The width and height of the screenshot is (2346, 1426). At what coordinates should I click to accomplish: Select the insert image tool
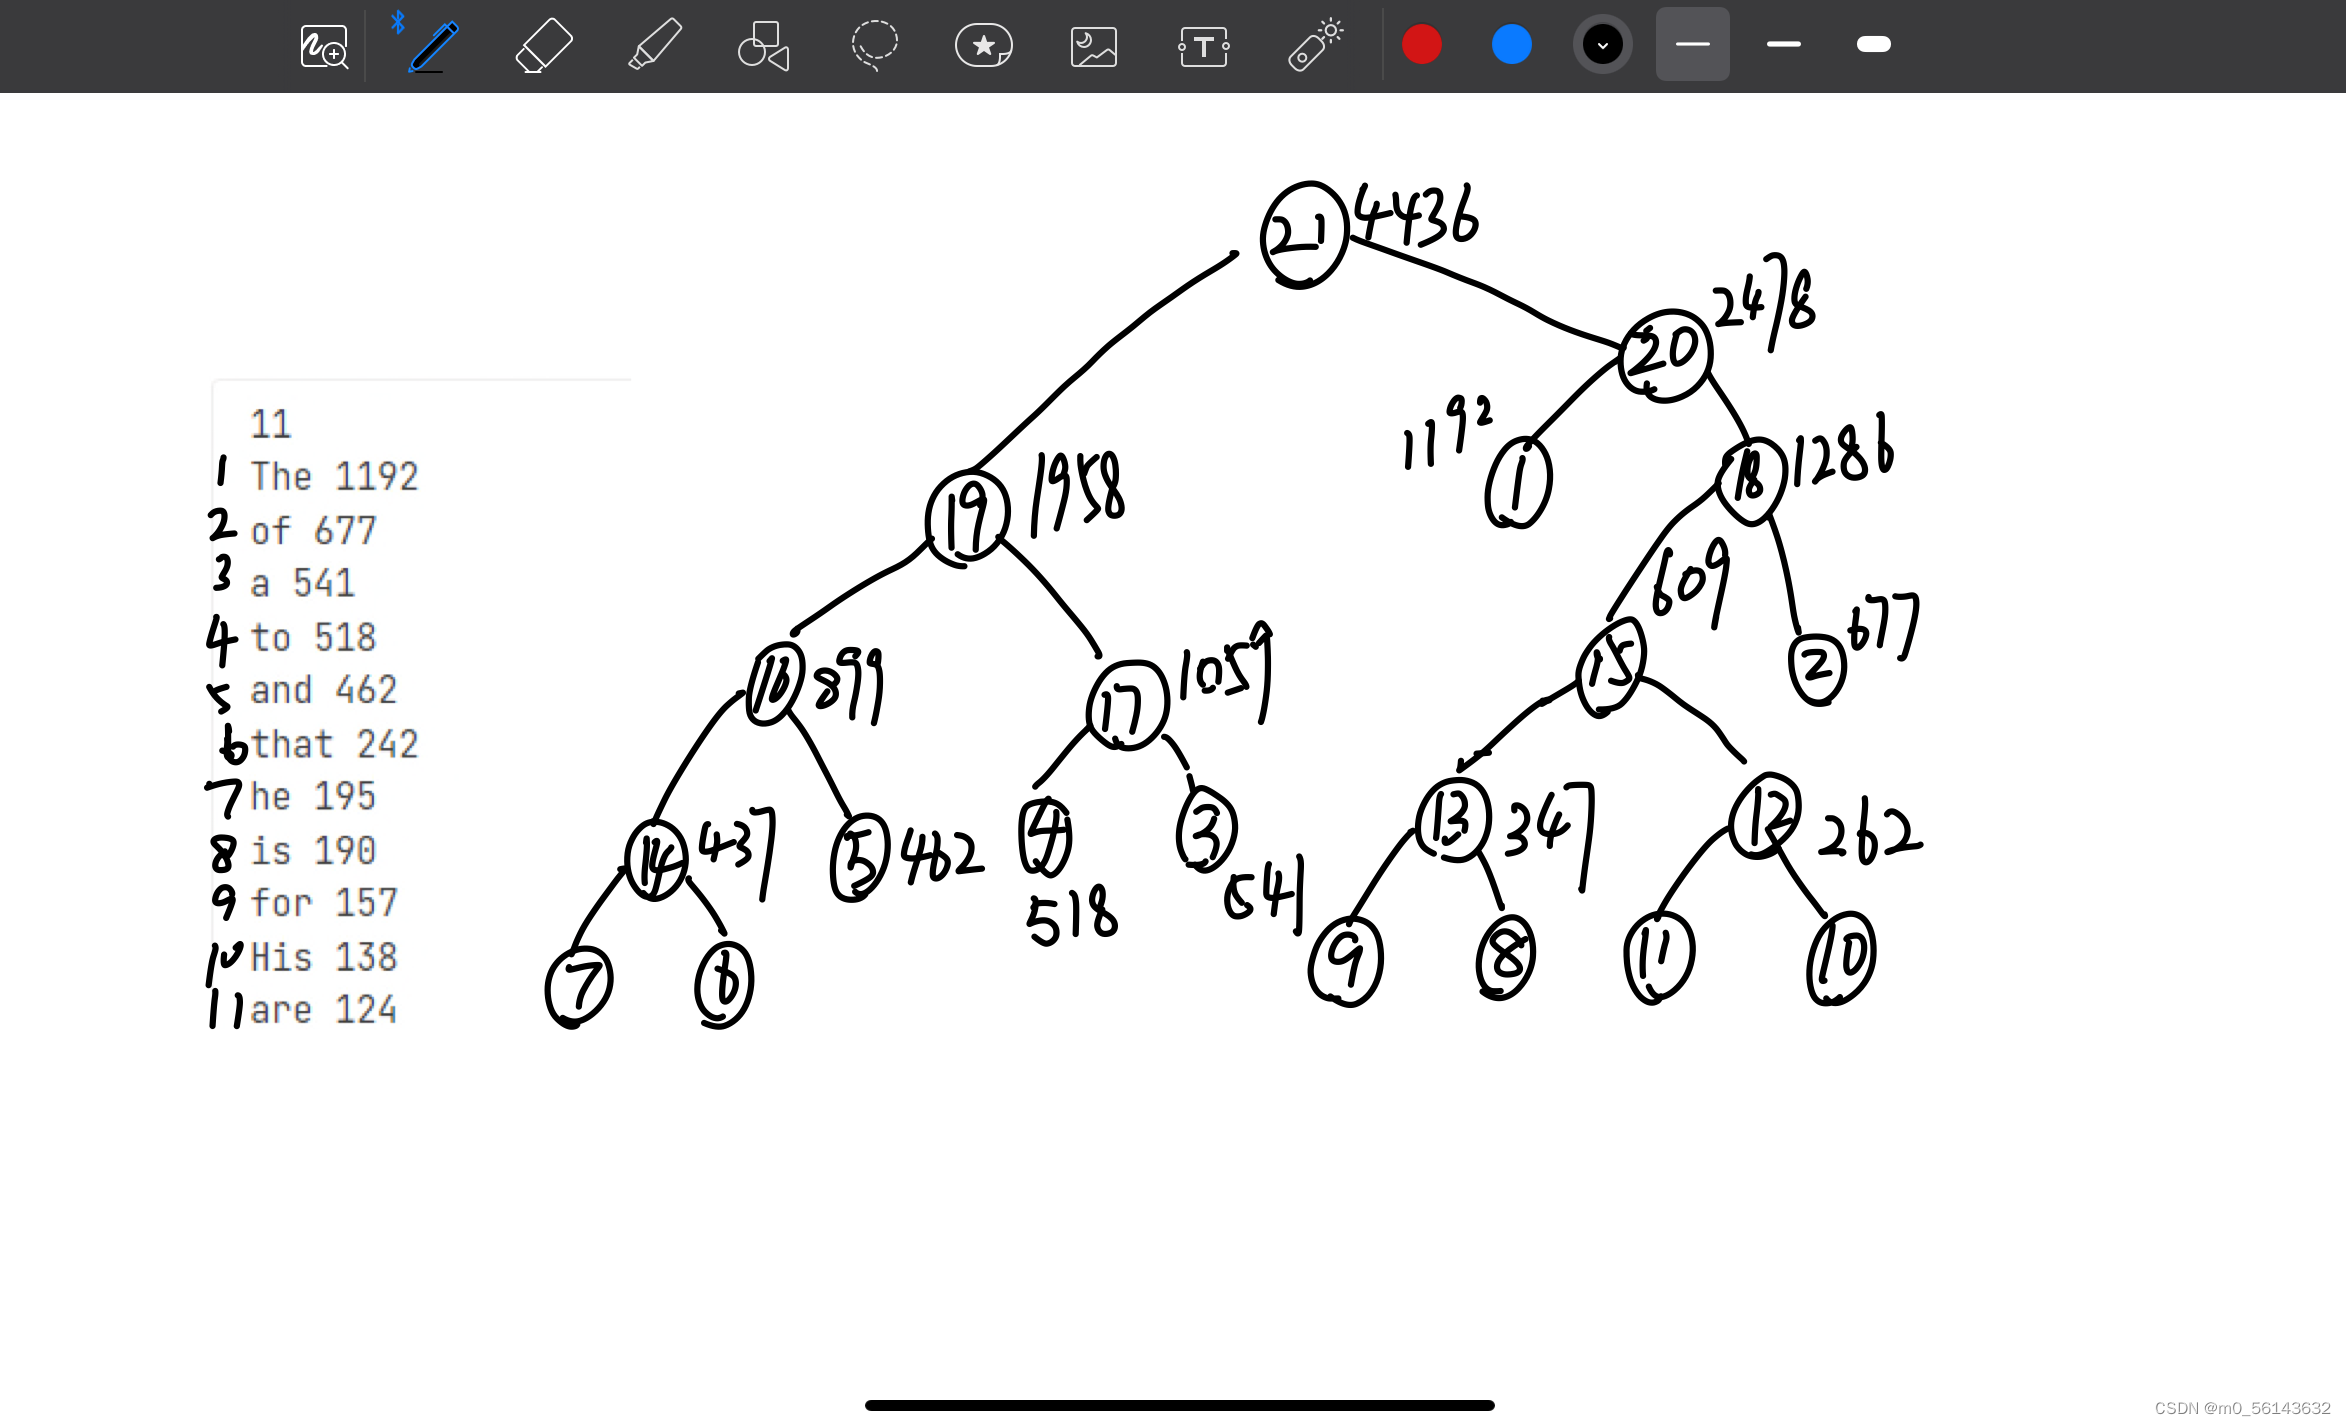pos(1093,46)
